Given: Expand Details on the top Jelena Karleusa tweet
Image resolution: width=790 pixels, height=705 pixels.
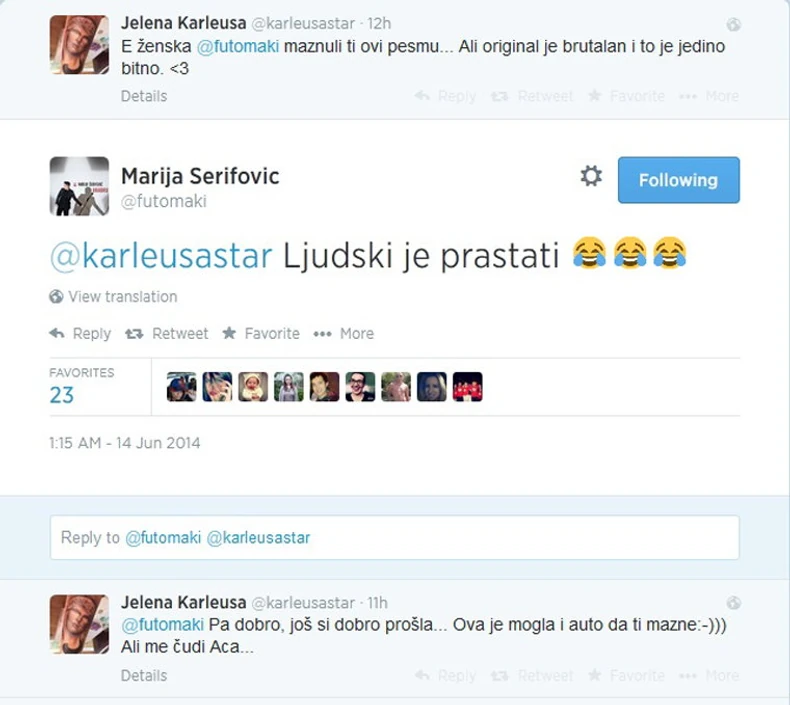Looking at the screenshot, I should click(x=144, y=96).
